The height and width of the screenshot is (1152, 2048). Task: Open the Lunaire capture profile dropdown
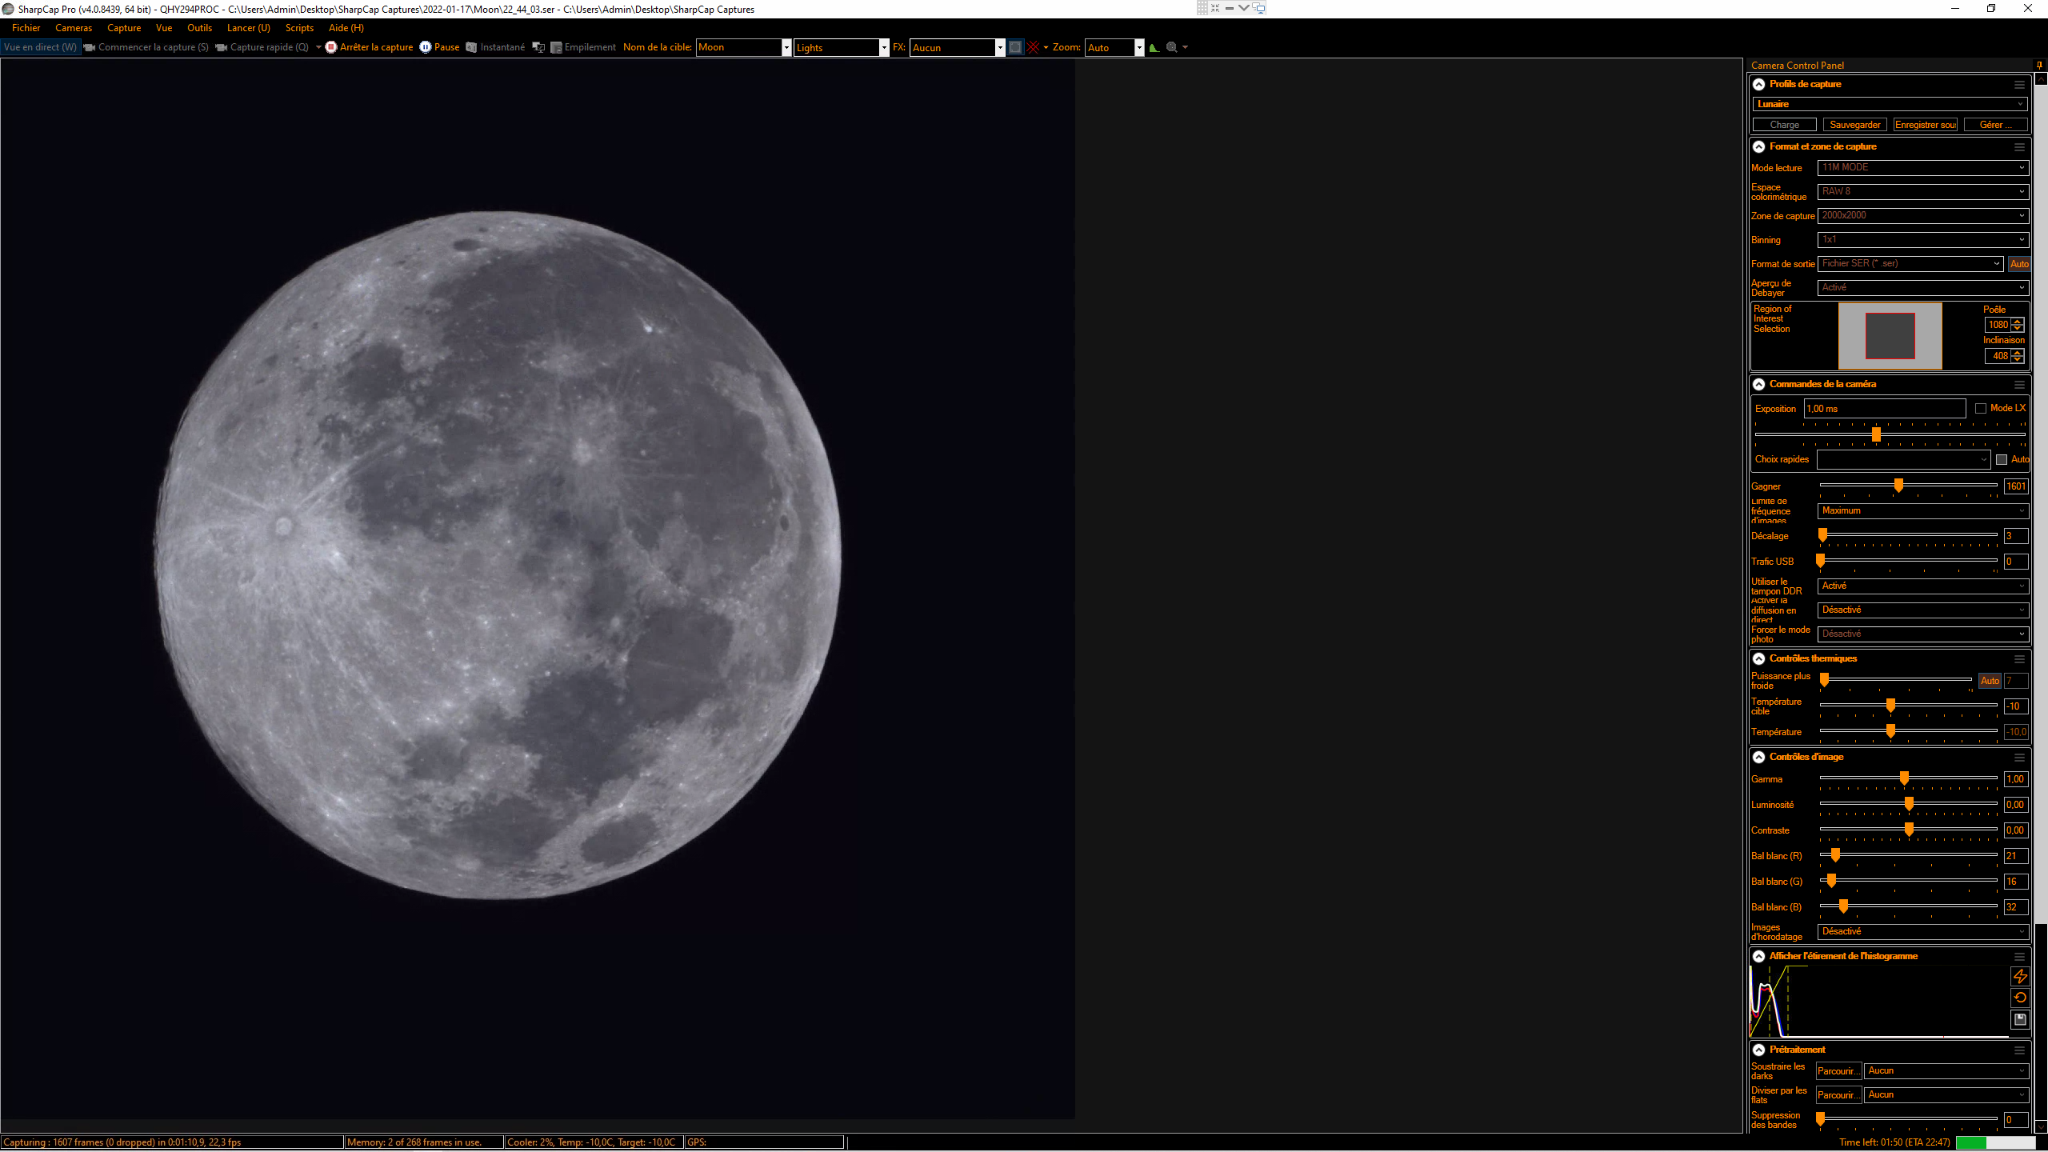tap(1890, 104)
